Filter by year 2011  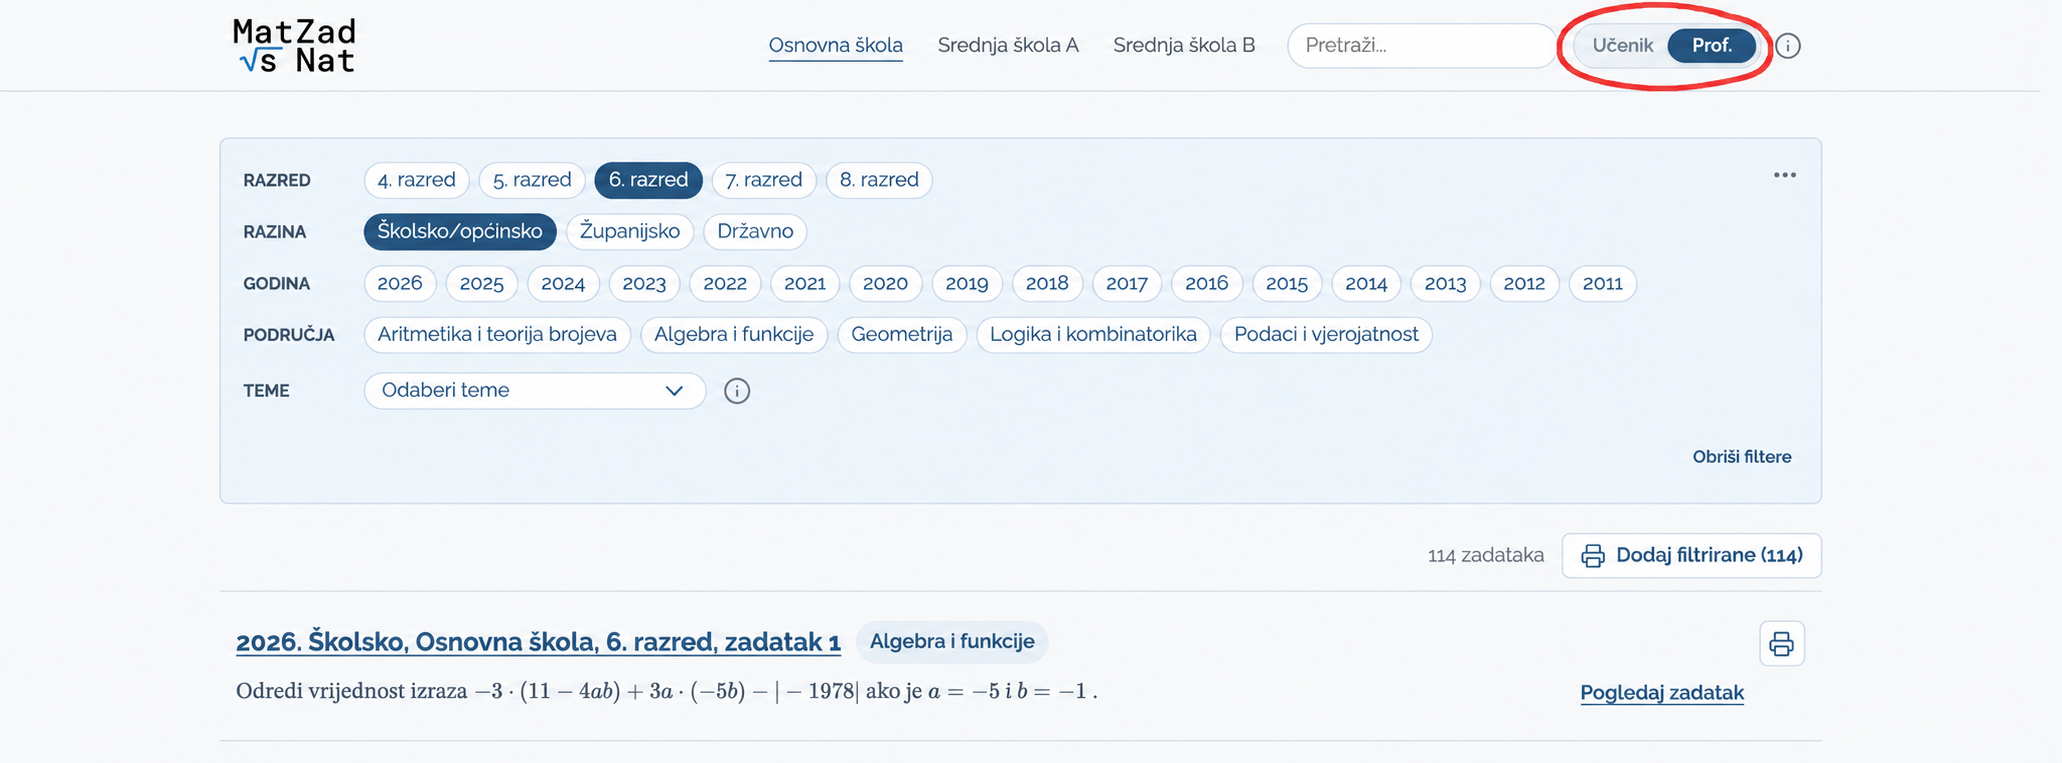(1603, 284)
